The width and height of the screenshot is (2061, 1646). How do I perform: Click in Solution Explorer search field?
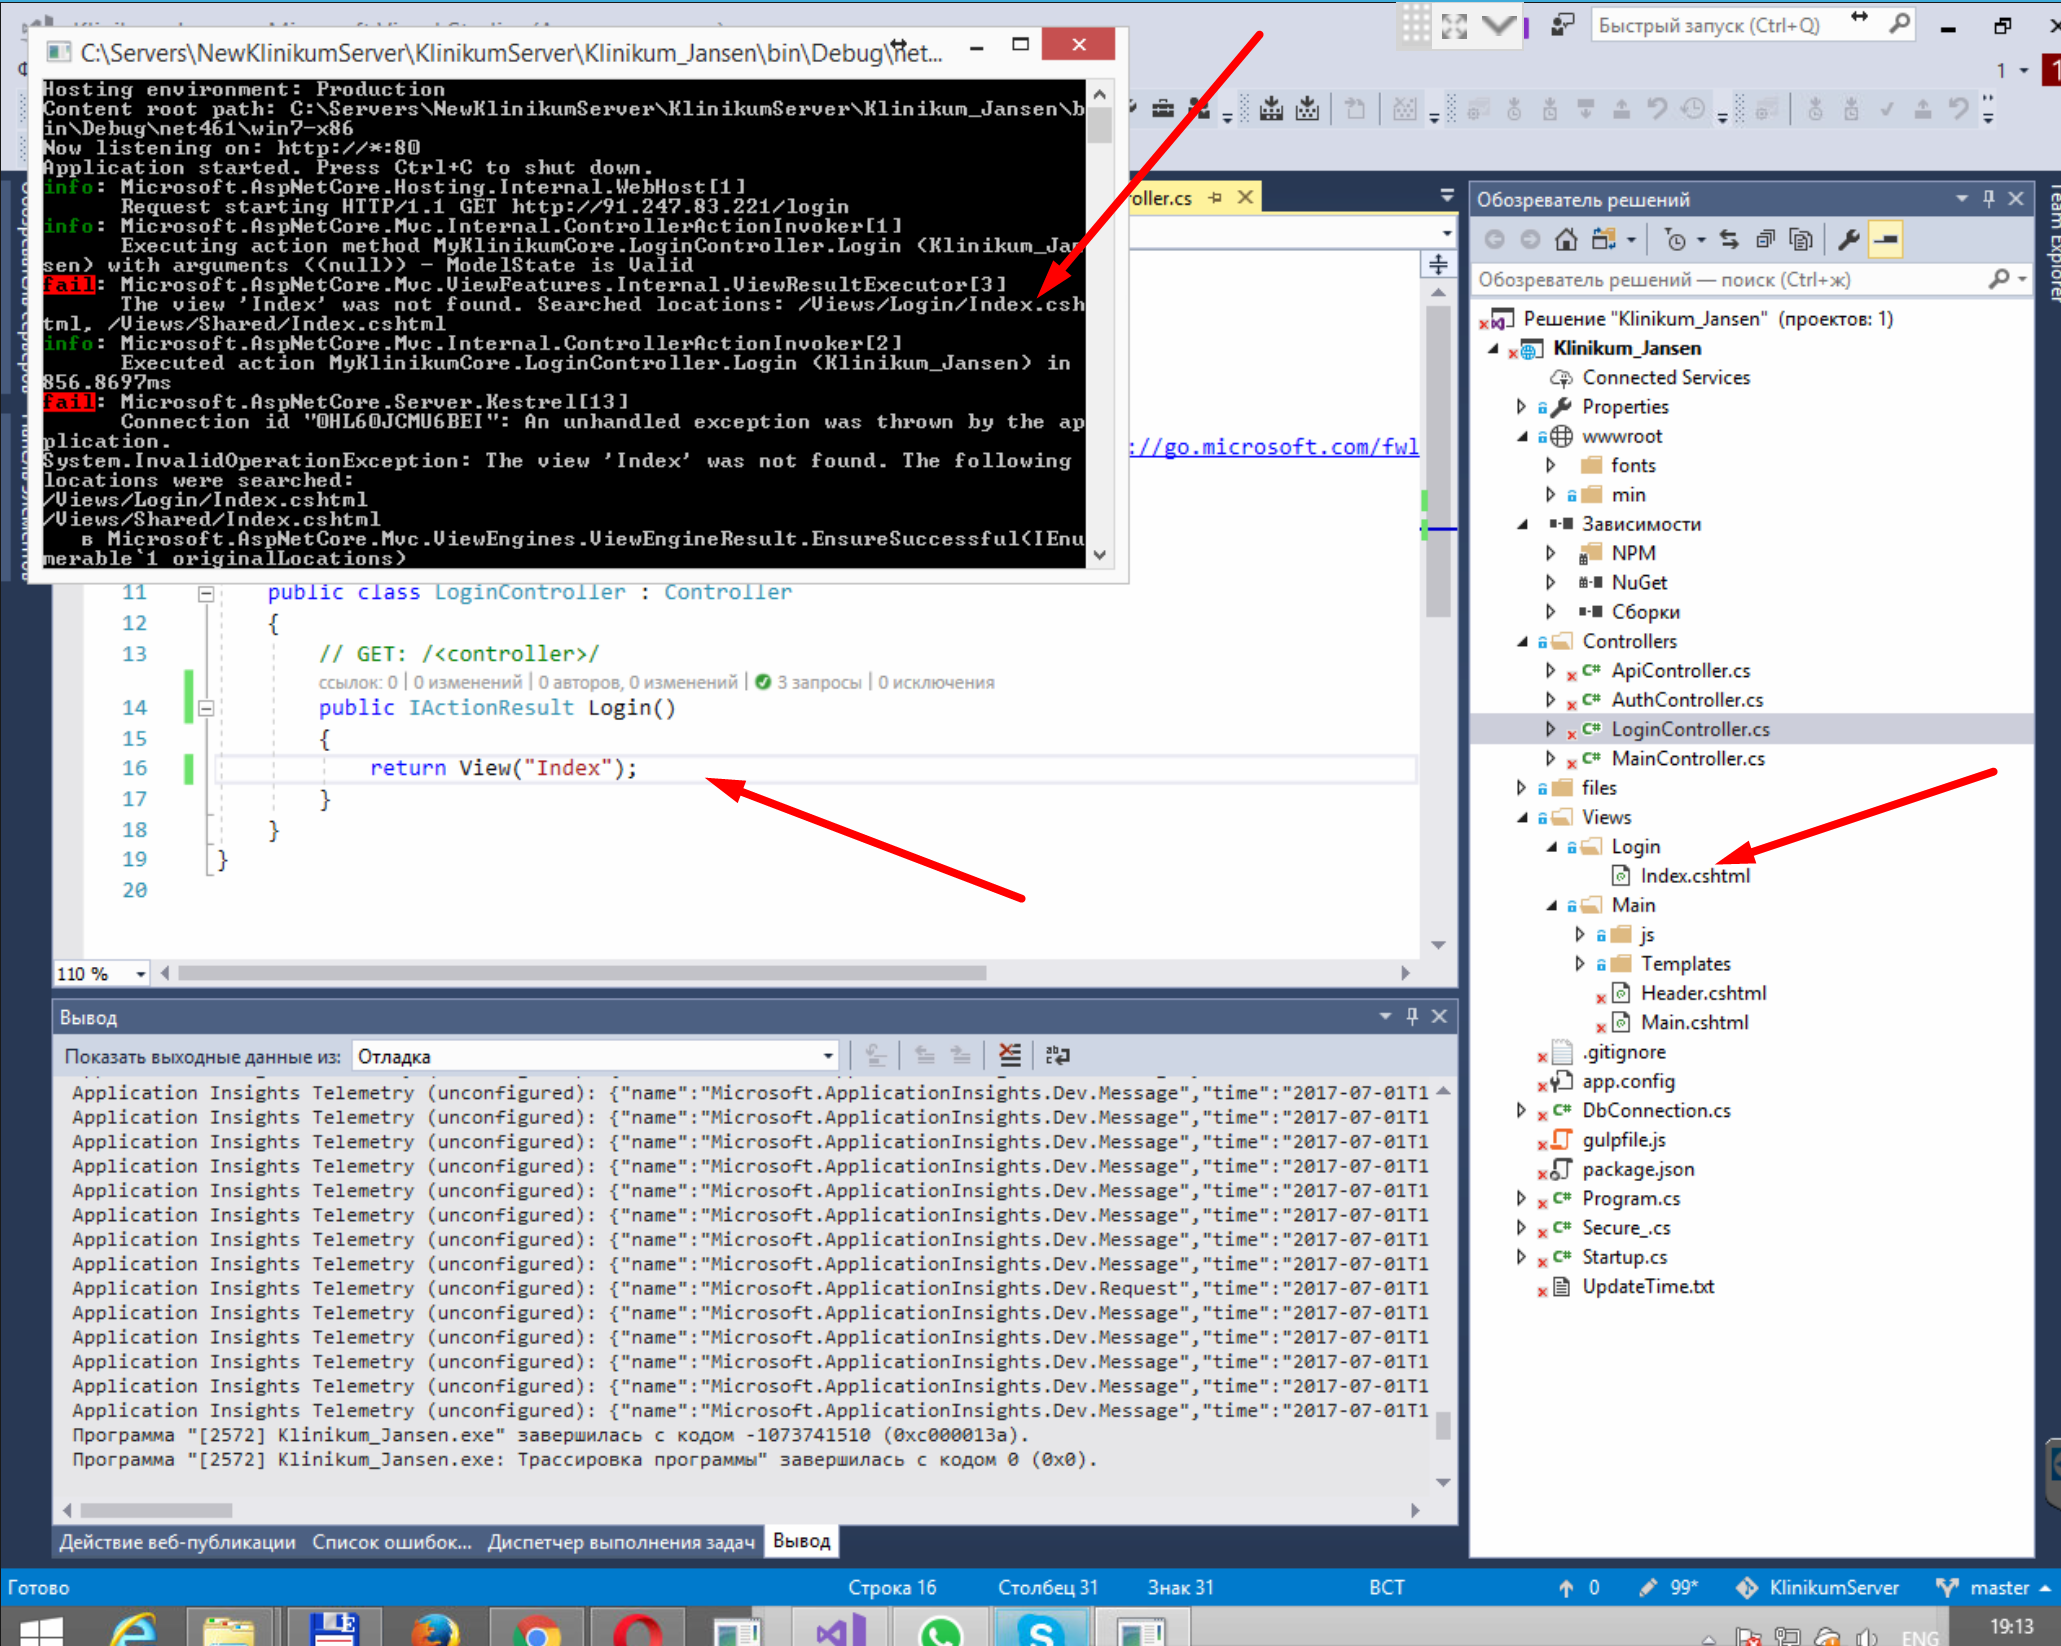pyautogui.click(x=1730, y=279)
